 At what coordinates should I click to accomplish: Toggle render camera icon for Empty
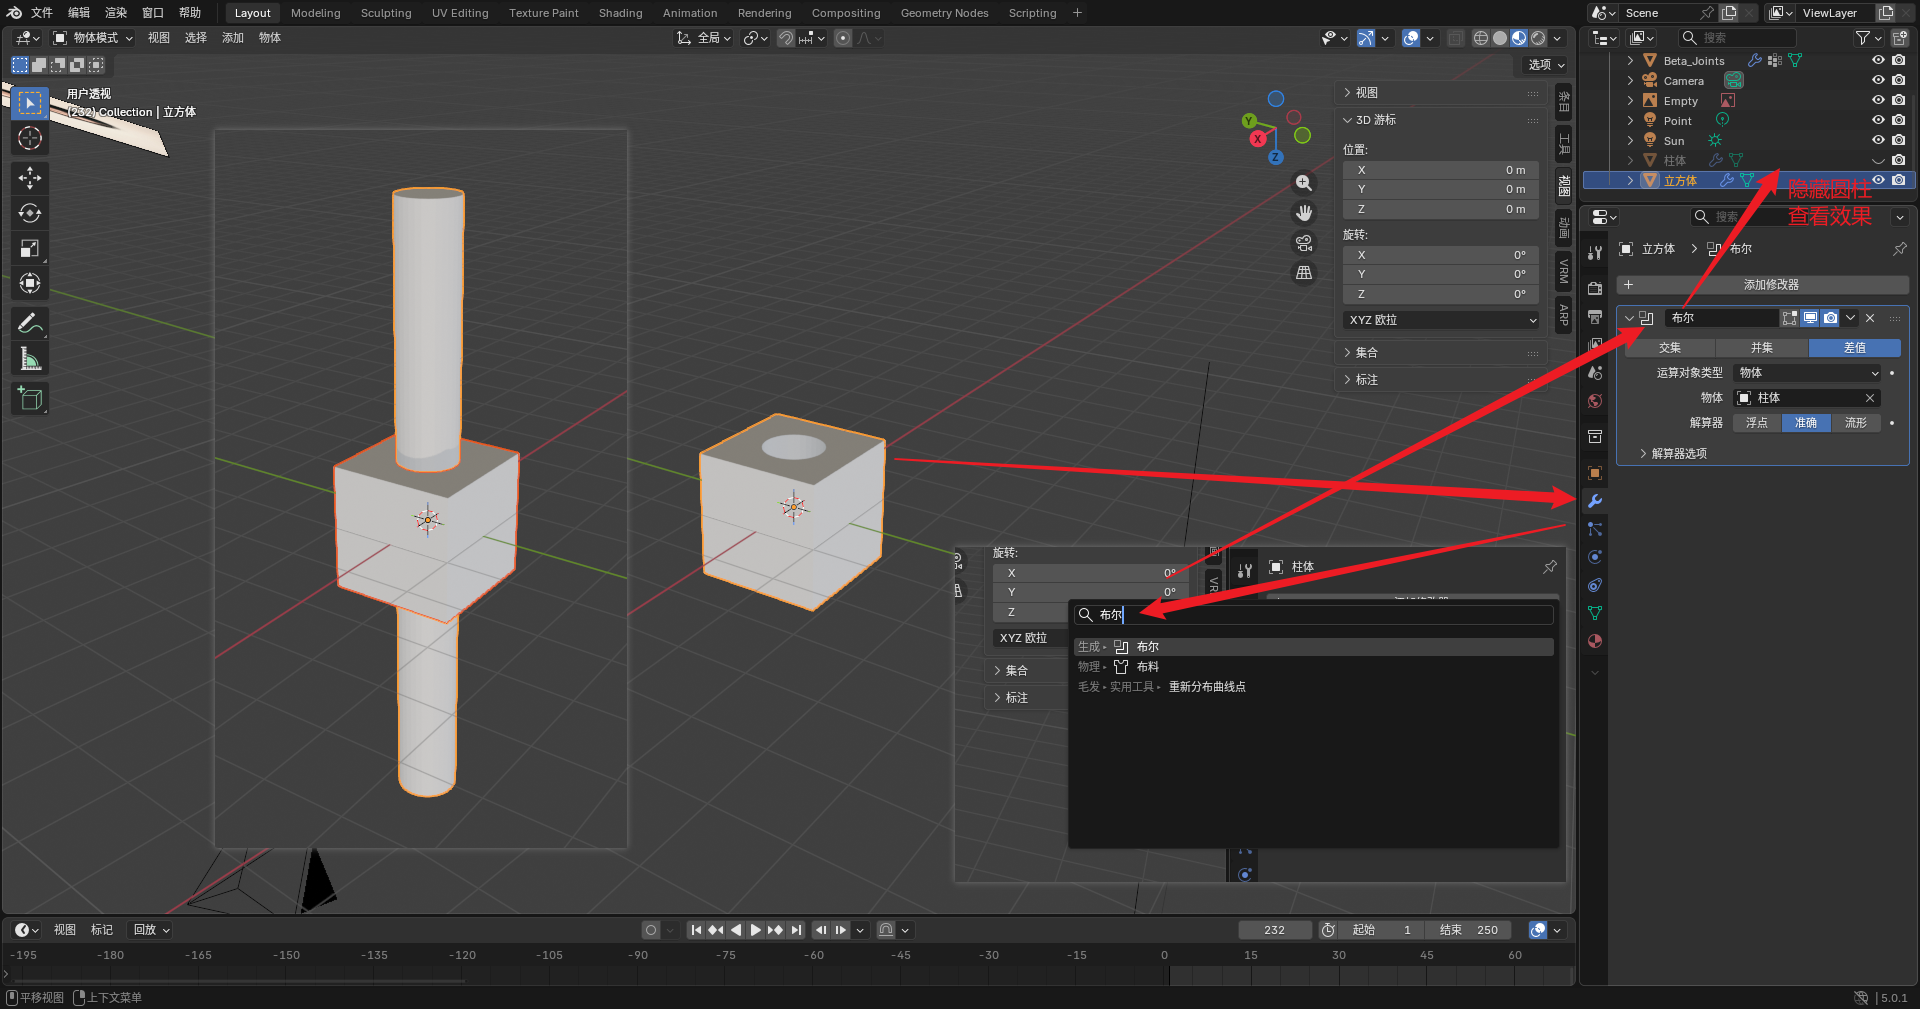tap(1898, 100)
